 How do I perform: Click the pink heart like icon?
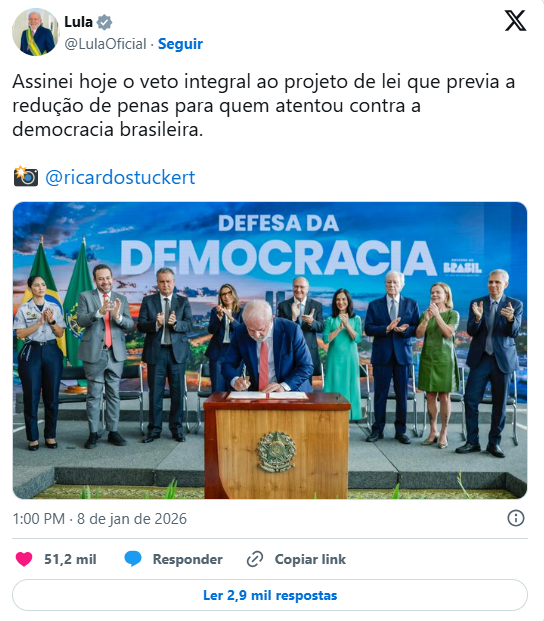[x=24, y=559]
